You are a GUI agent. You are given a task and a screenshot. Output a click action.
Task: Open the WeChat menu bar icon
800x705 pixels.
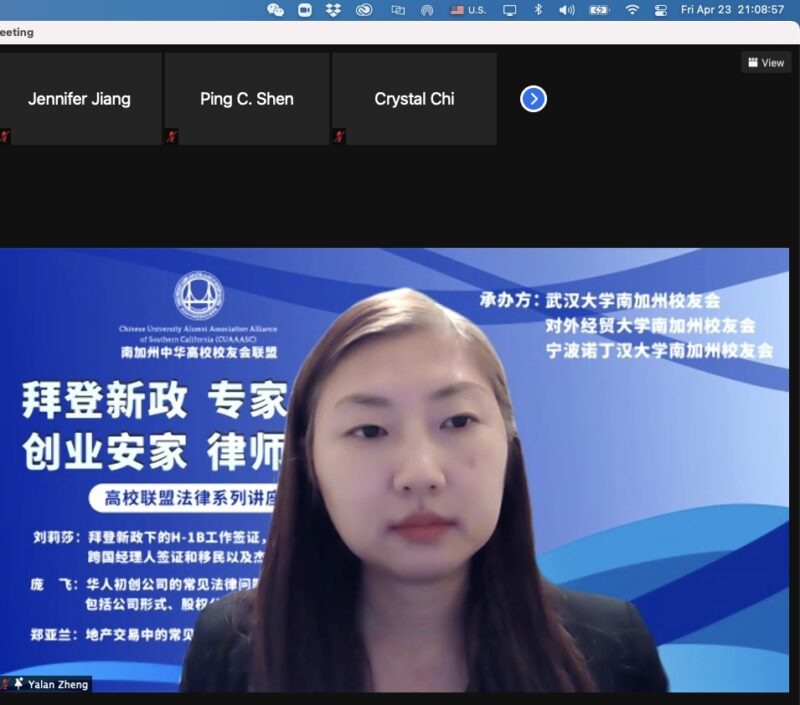point(276,10)
